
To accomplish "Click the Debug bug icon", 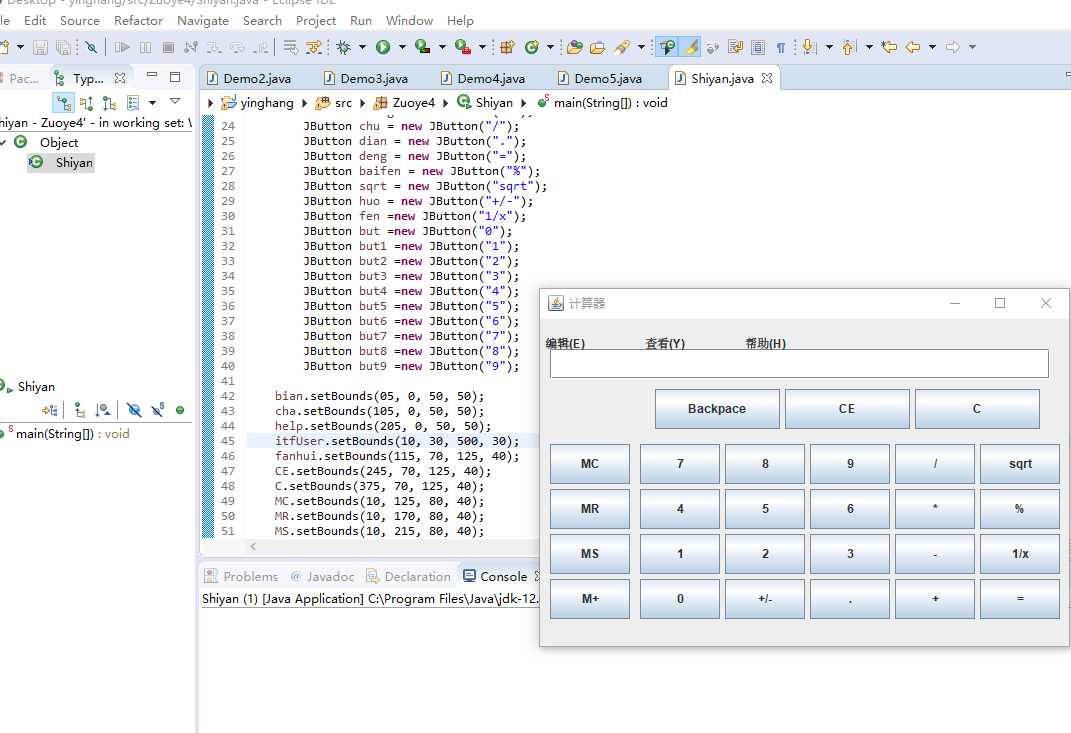I will point(344,47).
